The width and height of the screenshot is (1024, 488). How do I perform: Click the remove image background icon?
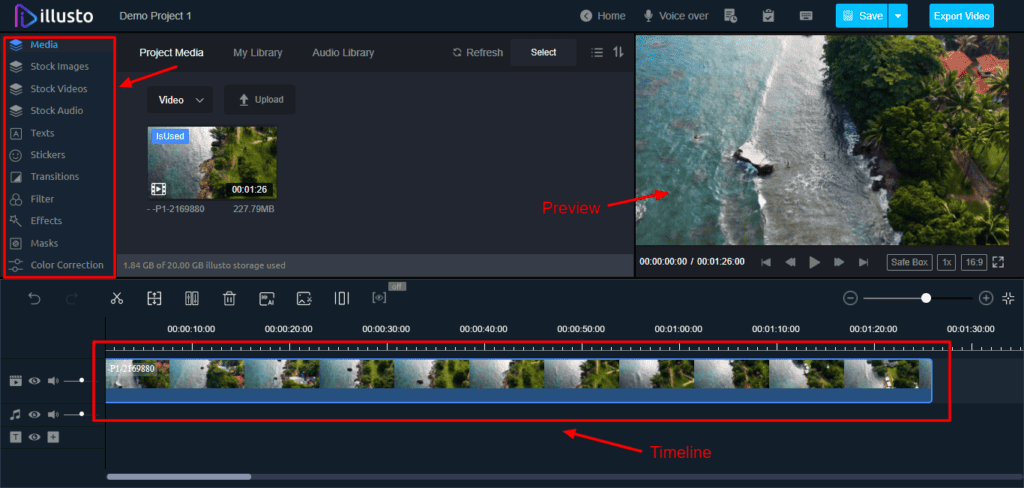[304, 299]
